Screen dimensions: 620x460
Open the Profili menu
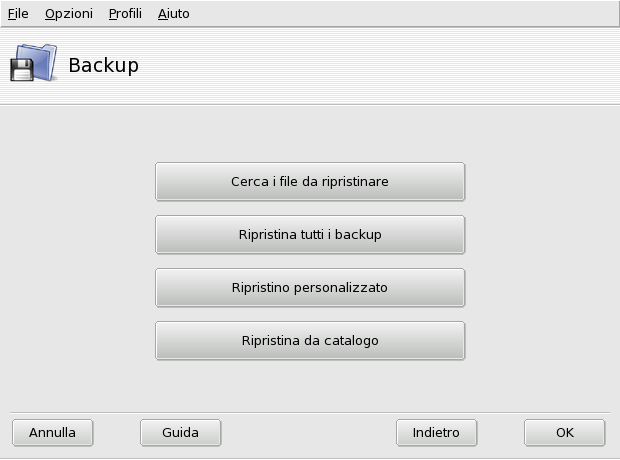click(125, 14)
